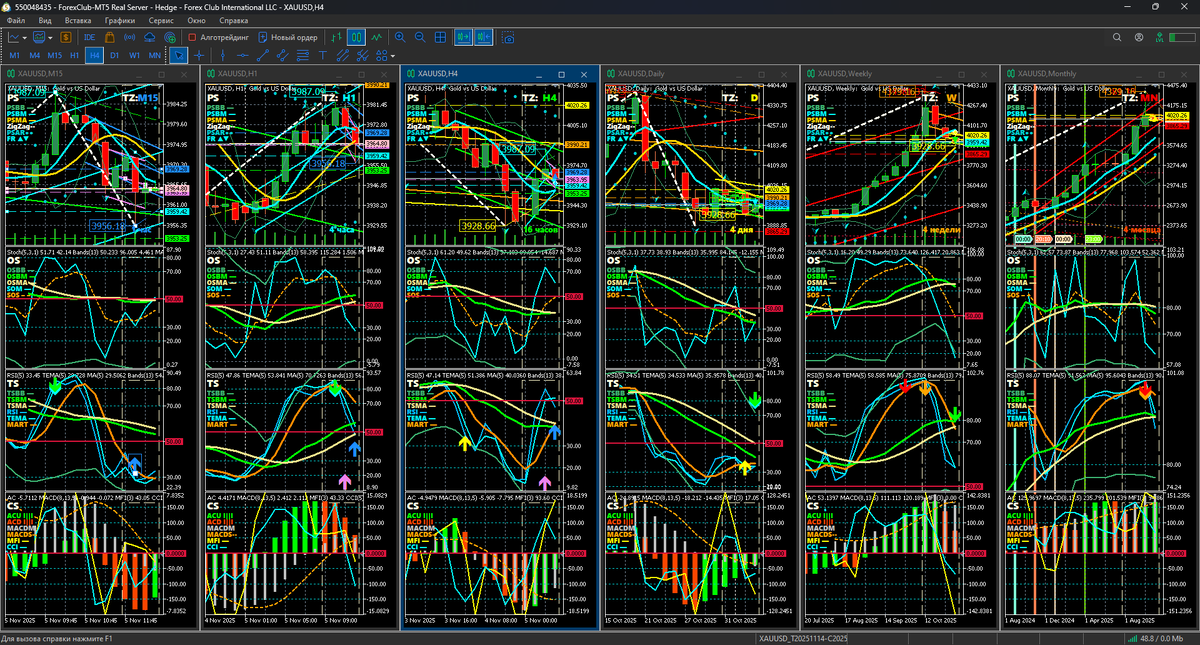The width and height of the screenshot is (1200, 645).
Task: Select the H4 timeframe button
Action: 95,55
